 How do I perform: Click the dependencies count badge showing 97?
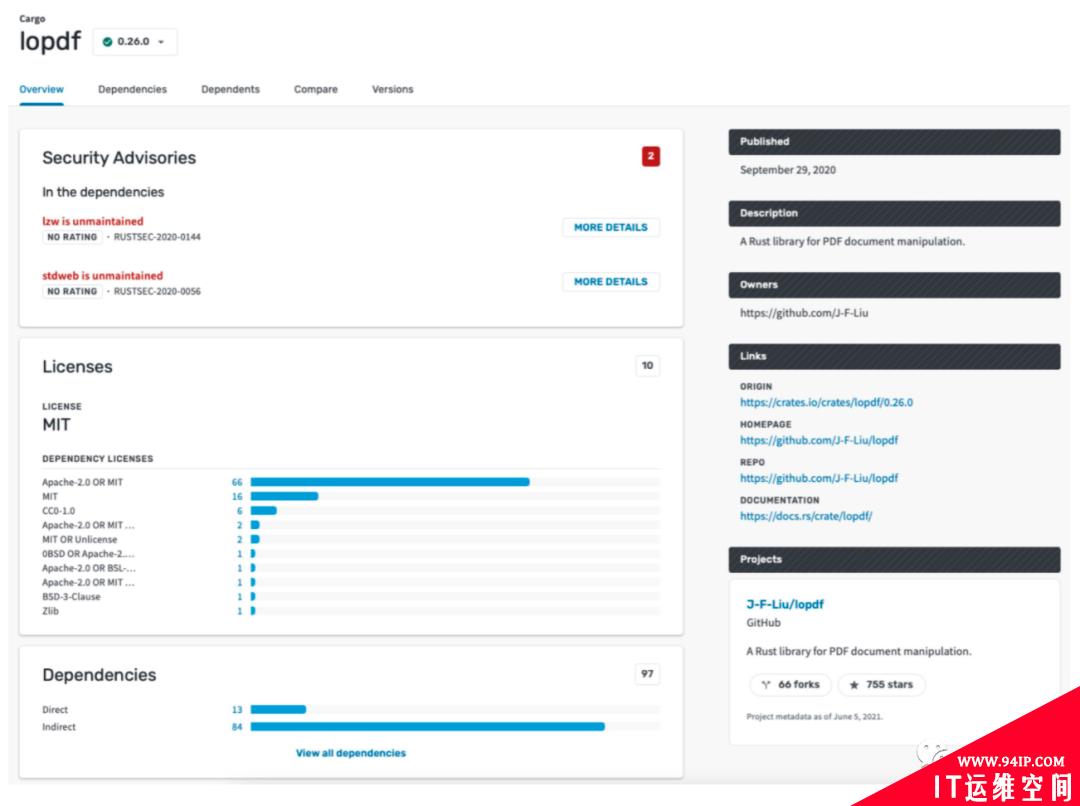[647, 674]
